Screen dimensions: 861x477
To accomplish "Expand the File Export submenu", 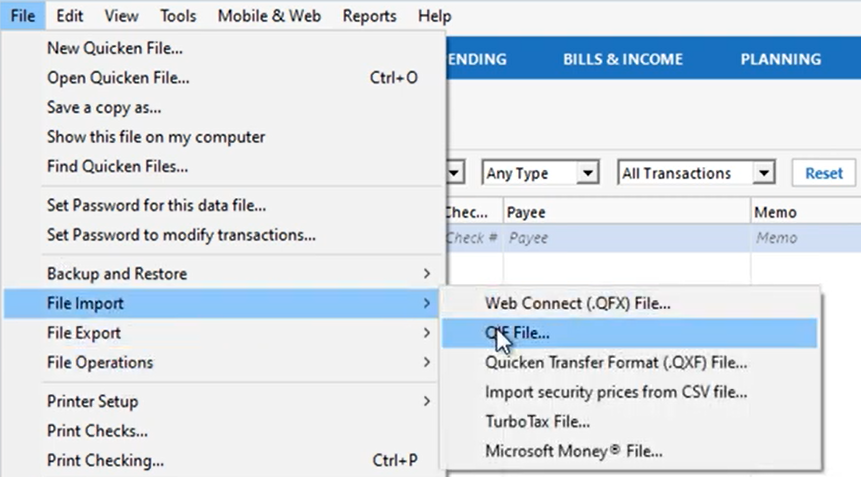I will coord(223,333).
